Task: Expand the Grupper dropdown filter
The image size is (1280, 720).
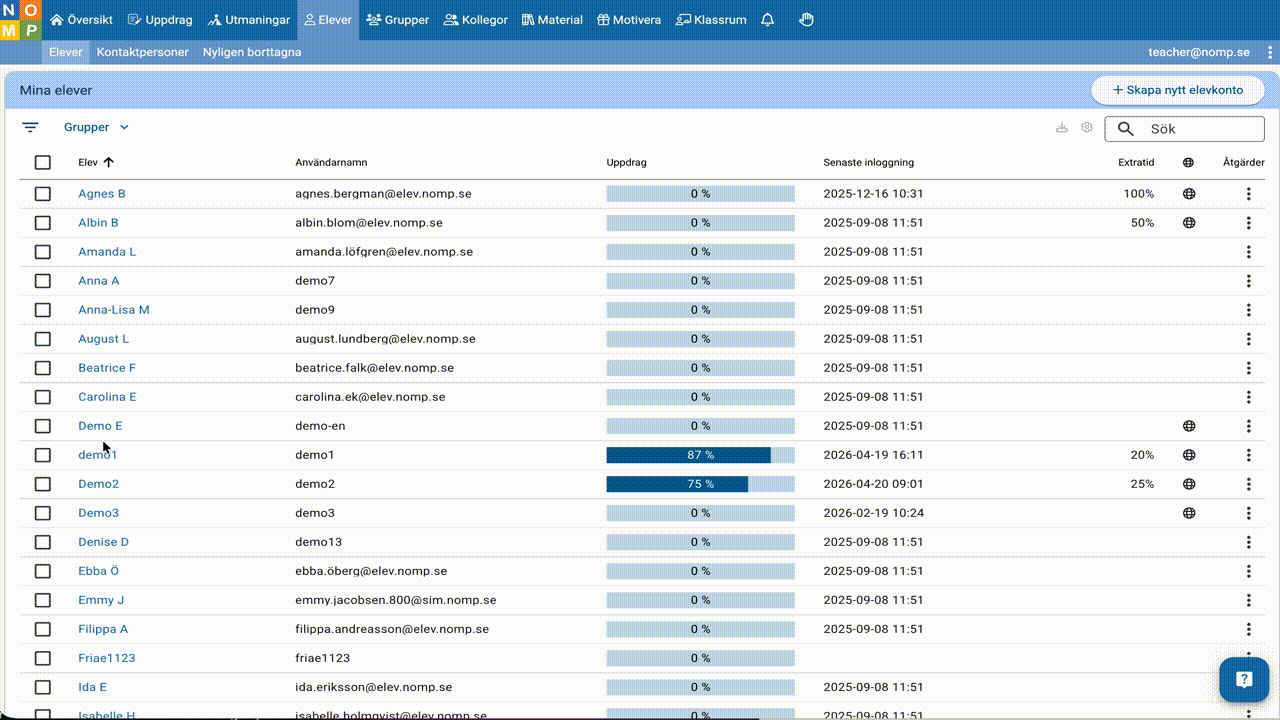Action: [x=96, y=128]
